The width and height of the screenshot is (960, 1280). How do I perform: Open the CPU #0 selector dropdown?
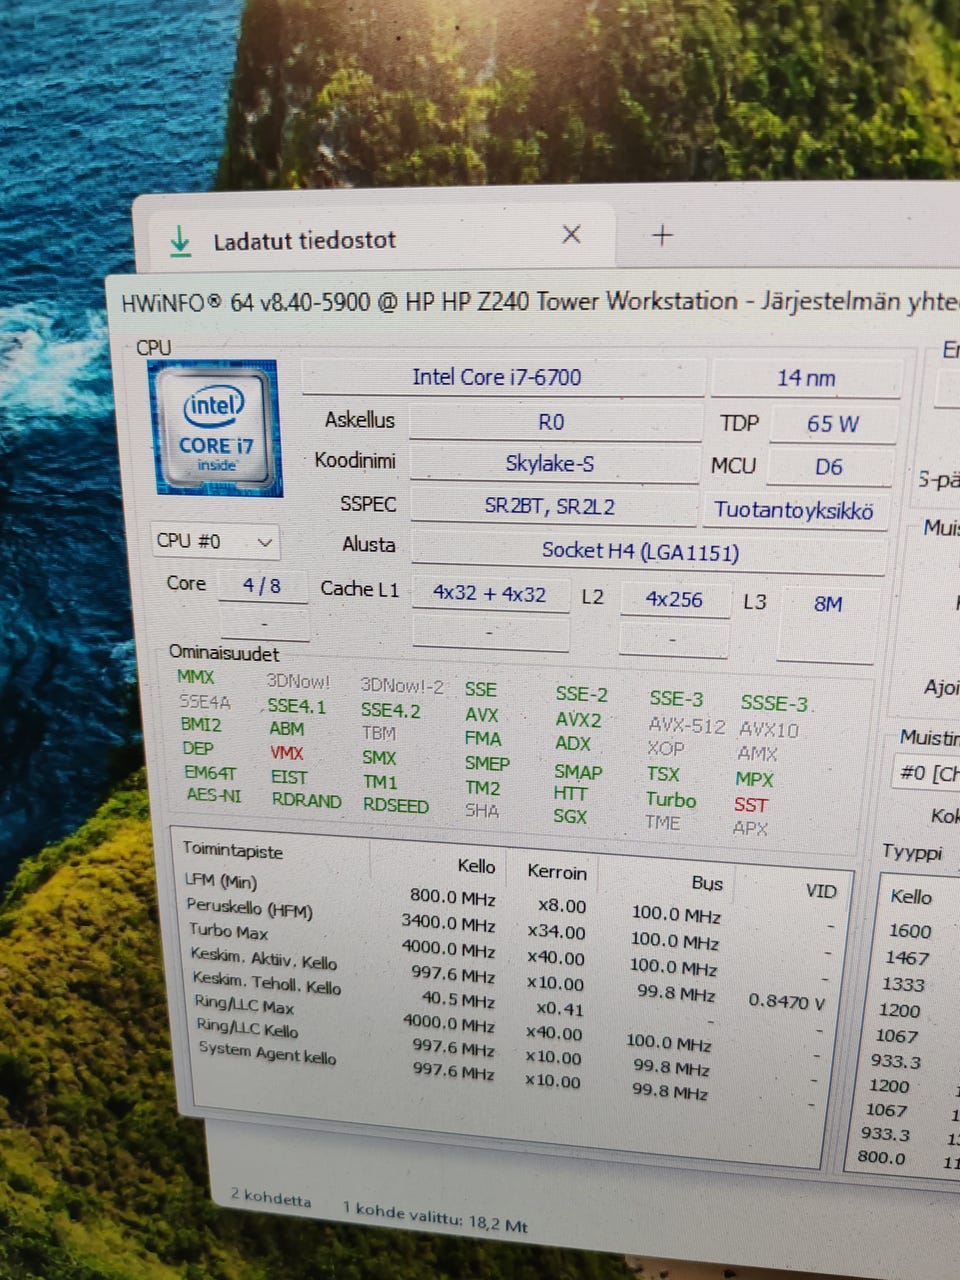click(x=215, y=541)
